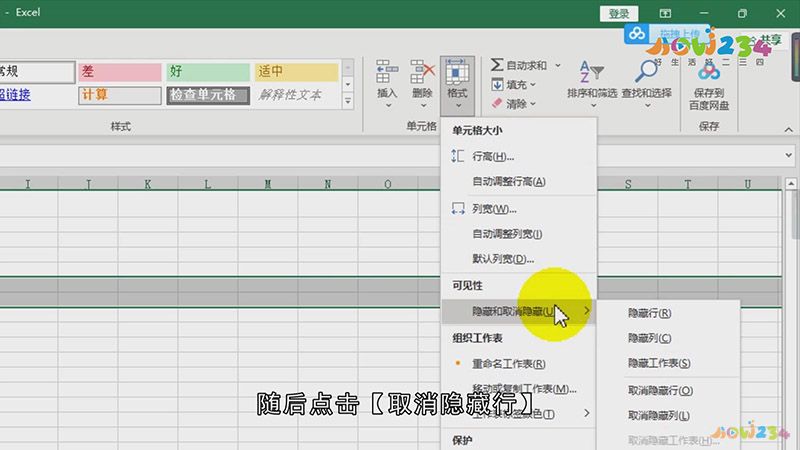The image size is (800, 450).
Task: Select column T header
Action: coord(688,184)
